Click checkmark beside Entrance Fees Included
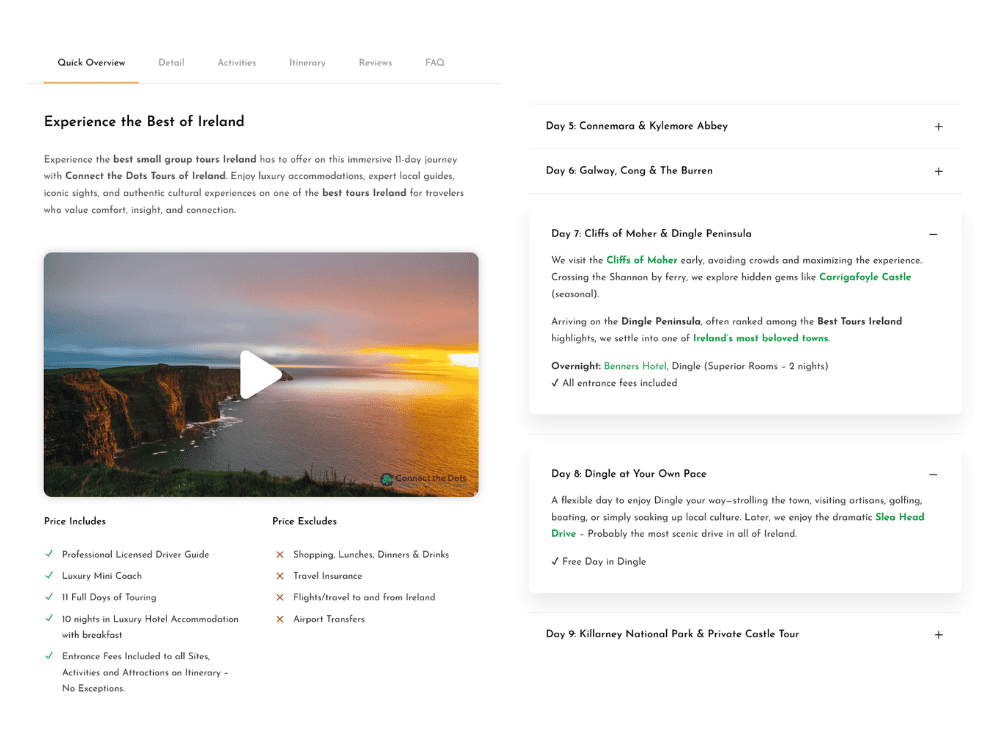Viewport: 1000px width, 750px height. pos(49,655)
